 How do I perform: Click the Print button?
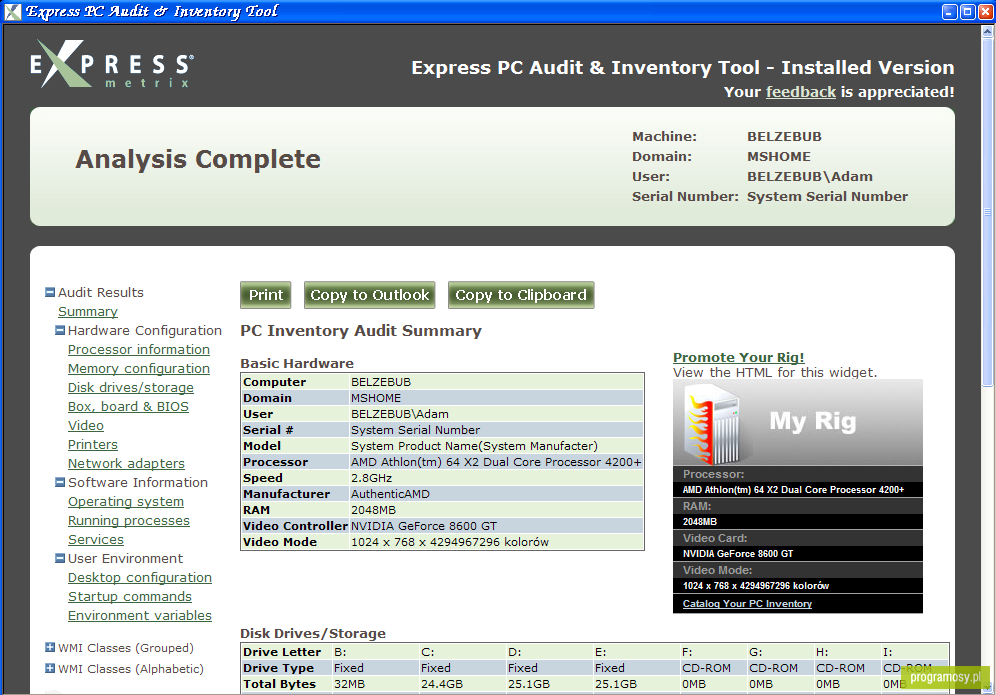[x=266, y=295]
